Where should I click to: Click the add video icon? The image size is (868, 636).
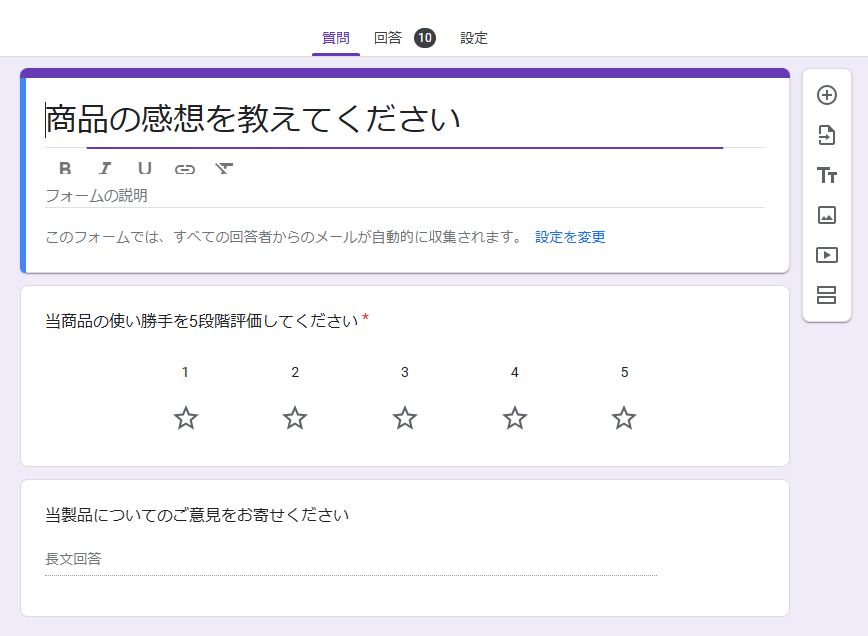(x=826, y=255)
